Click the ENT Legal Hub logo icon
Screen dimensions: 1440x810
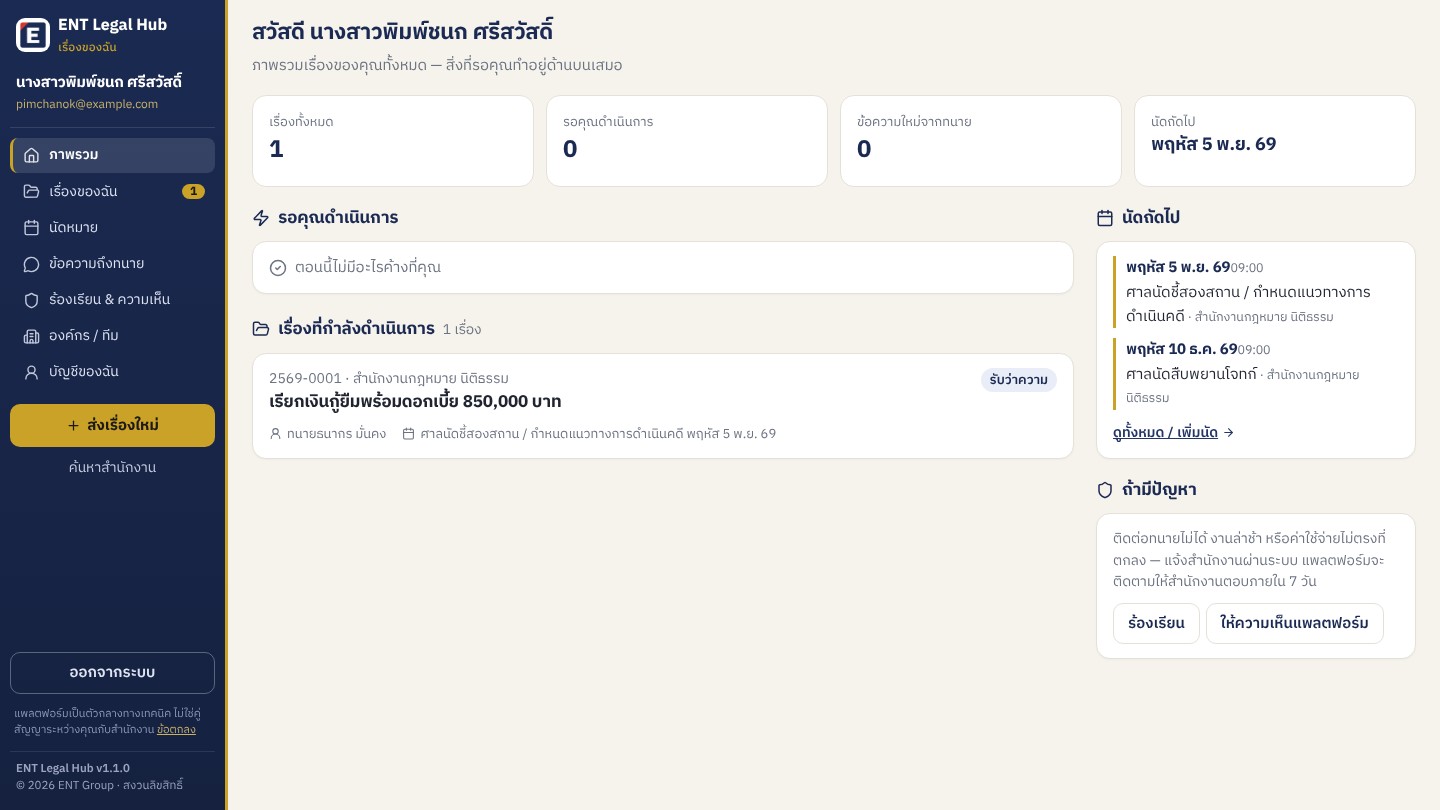click(x=33, y=35)
